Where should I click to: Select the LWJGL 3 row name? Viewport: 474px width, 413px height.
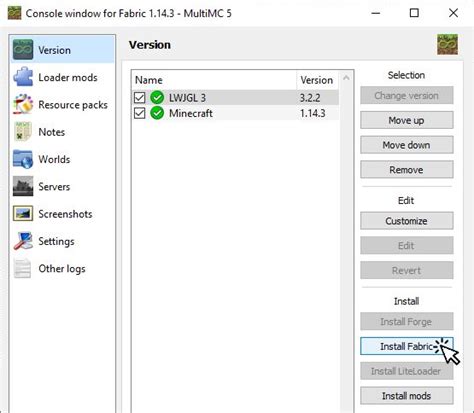click(187, 98)
